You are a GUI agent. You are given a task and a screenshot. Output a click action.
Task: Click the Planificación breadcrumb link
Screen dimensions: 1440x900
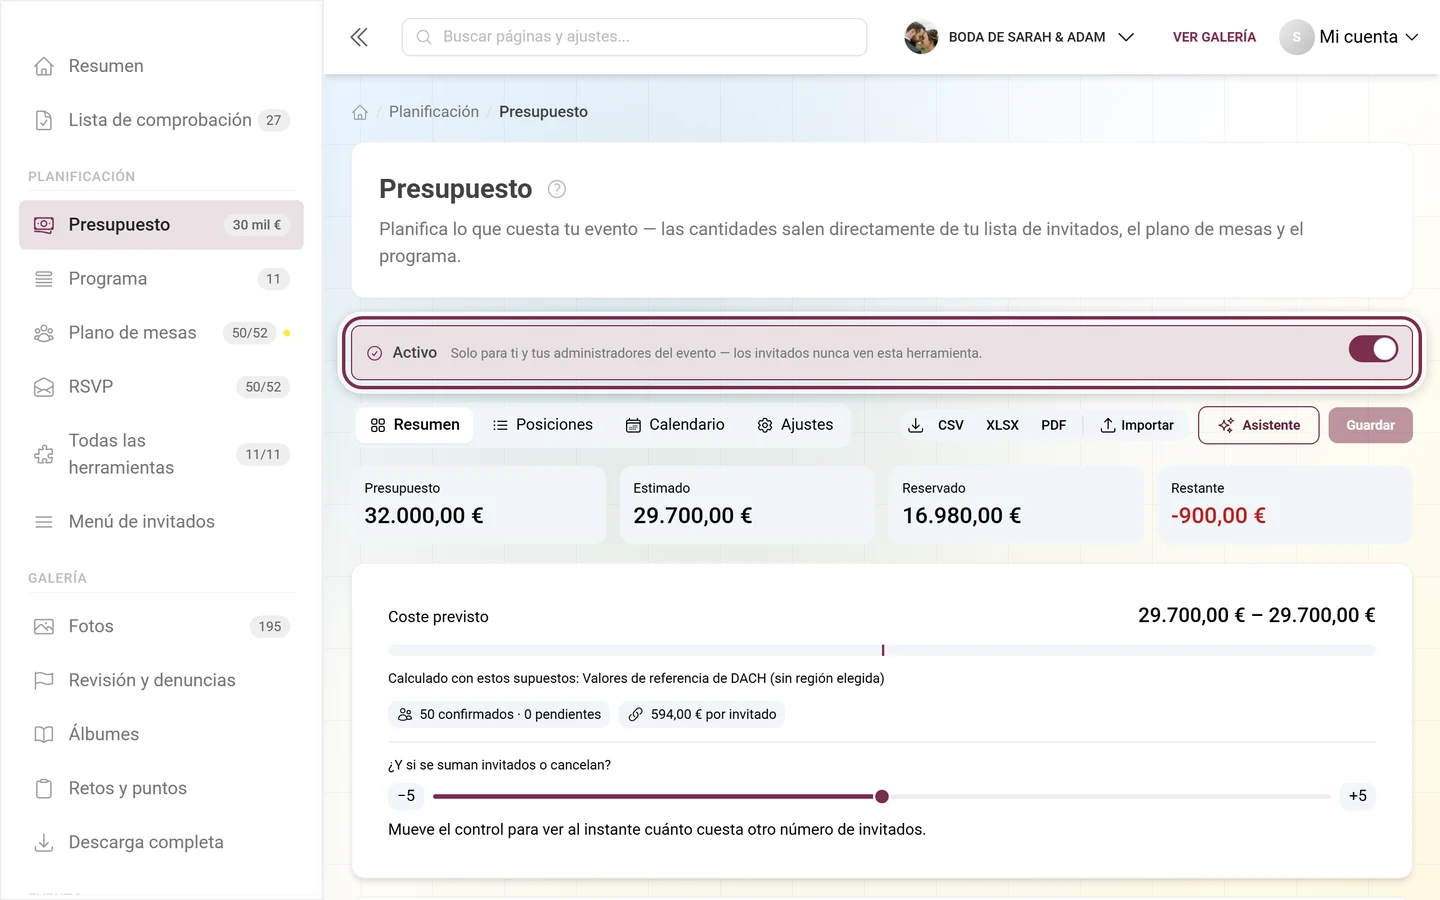[434, 112]
